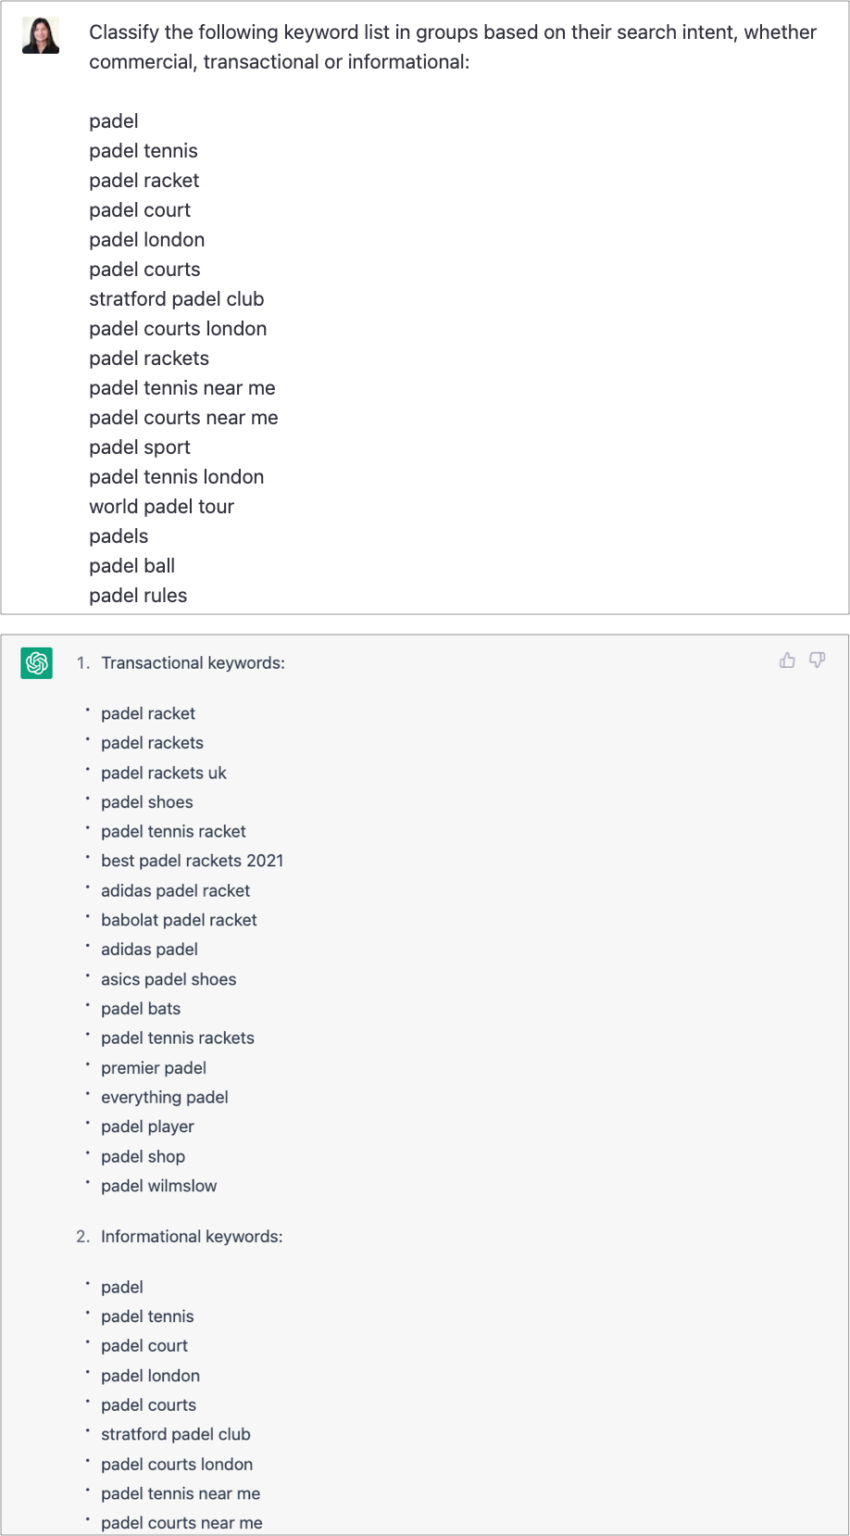Image resolution: width=850 pixels, height=1536 pixels.
Task: Click the user profile avatar picture
Action: [x=40, y=36]
